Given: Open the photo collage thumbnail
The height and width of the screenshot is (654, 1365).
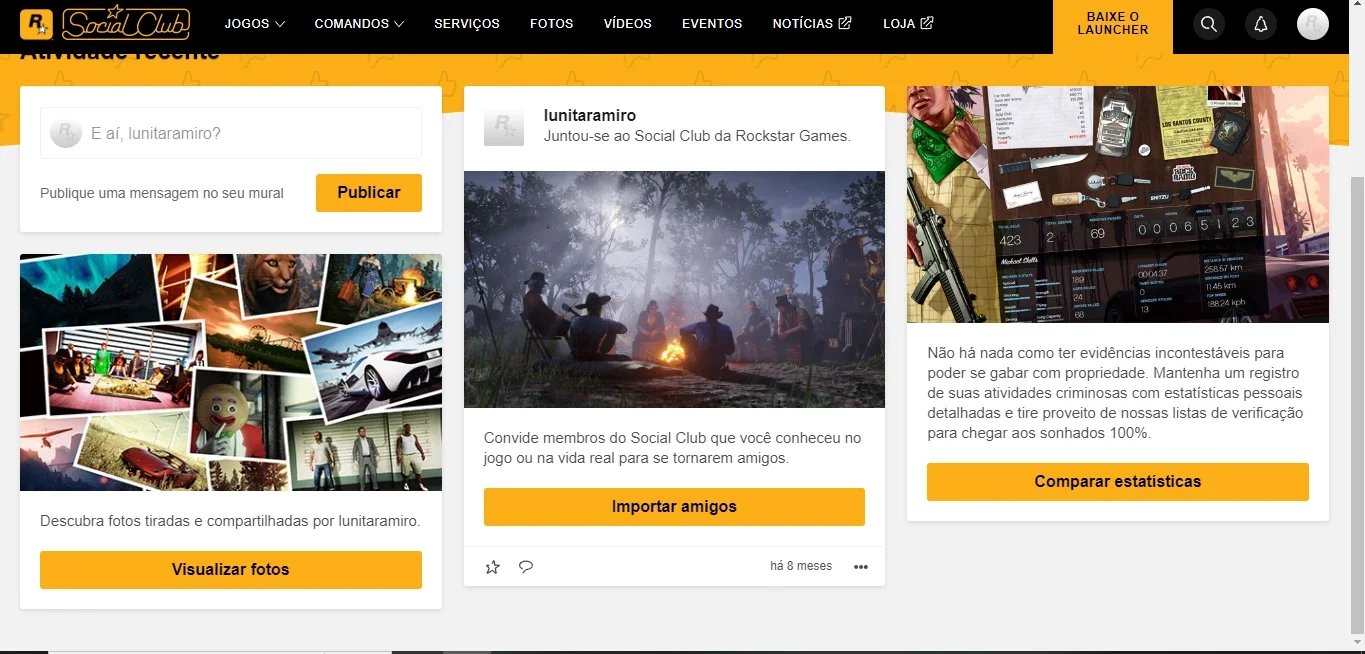Looking at the screenshot, I should pyautogui.click(x=231, y=372).
